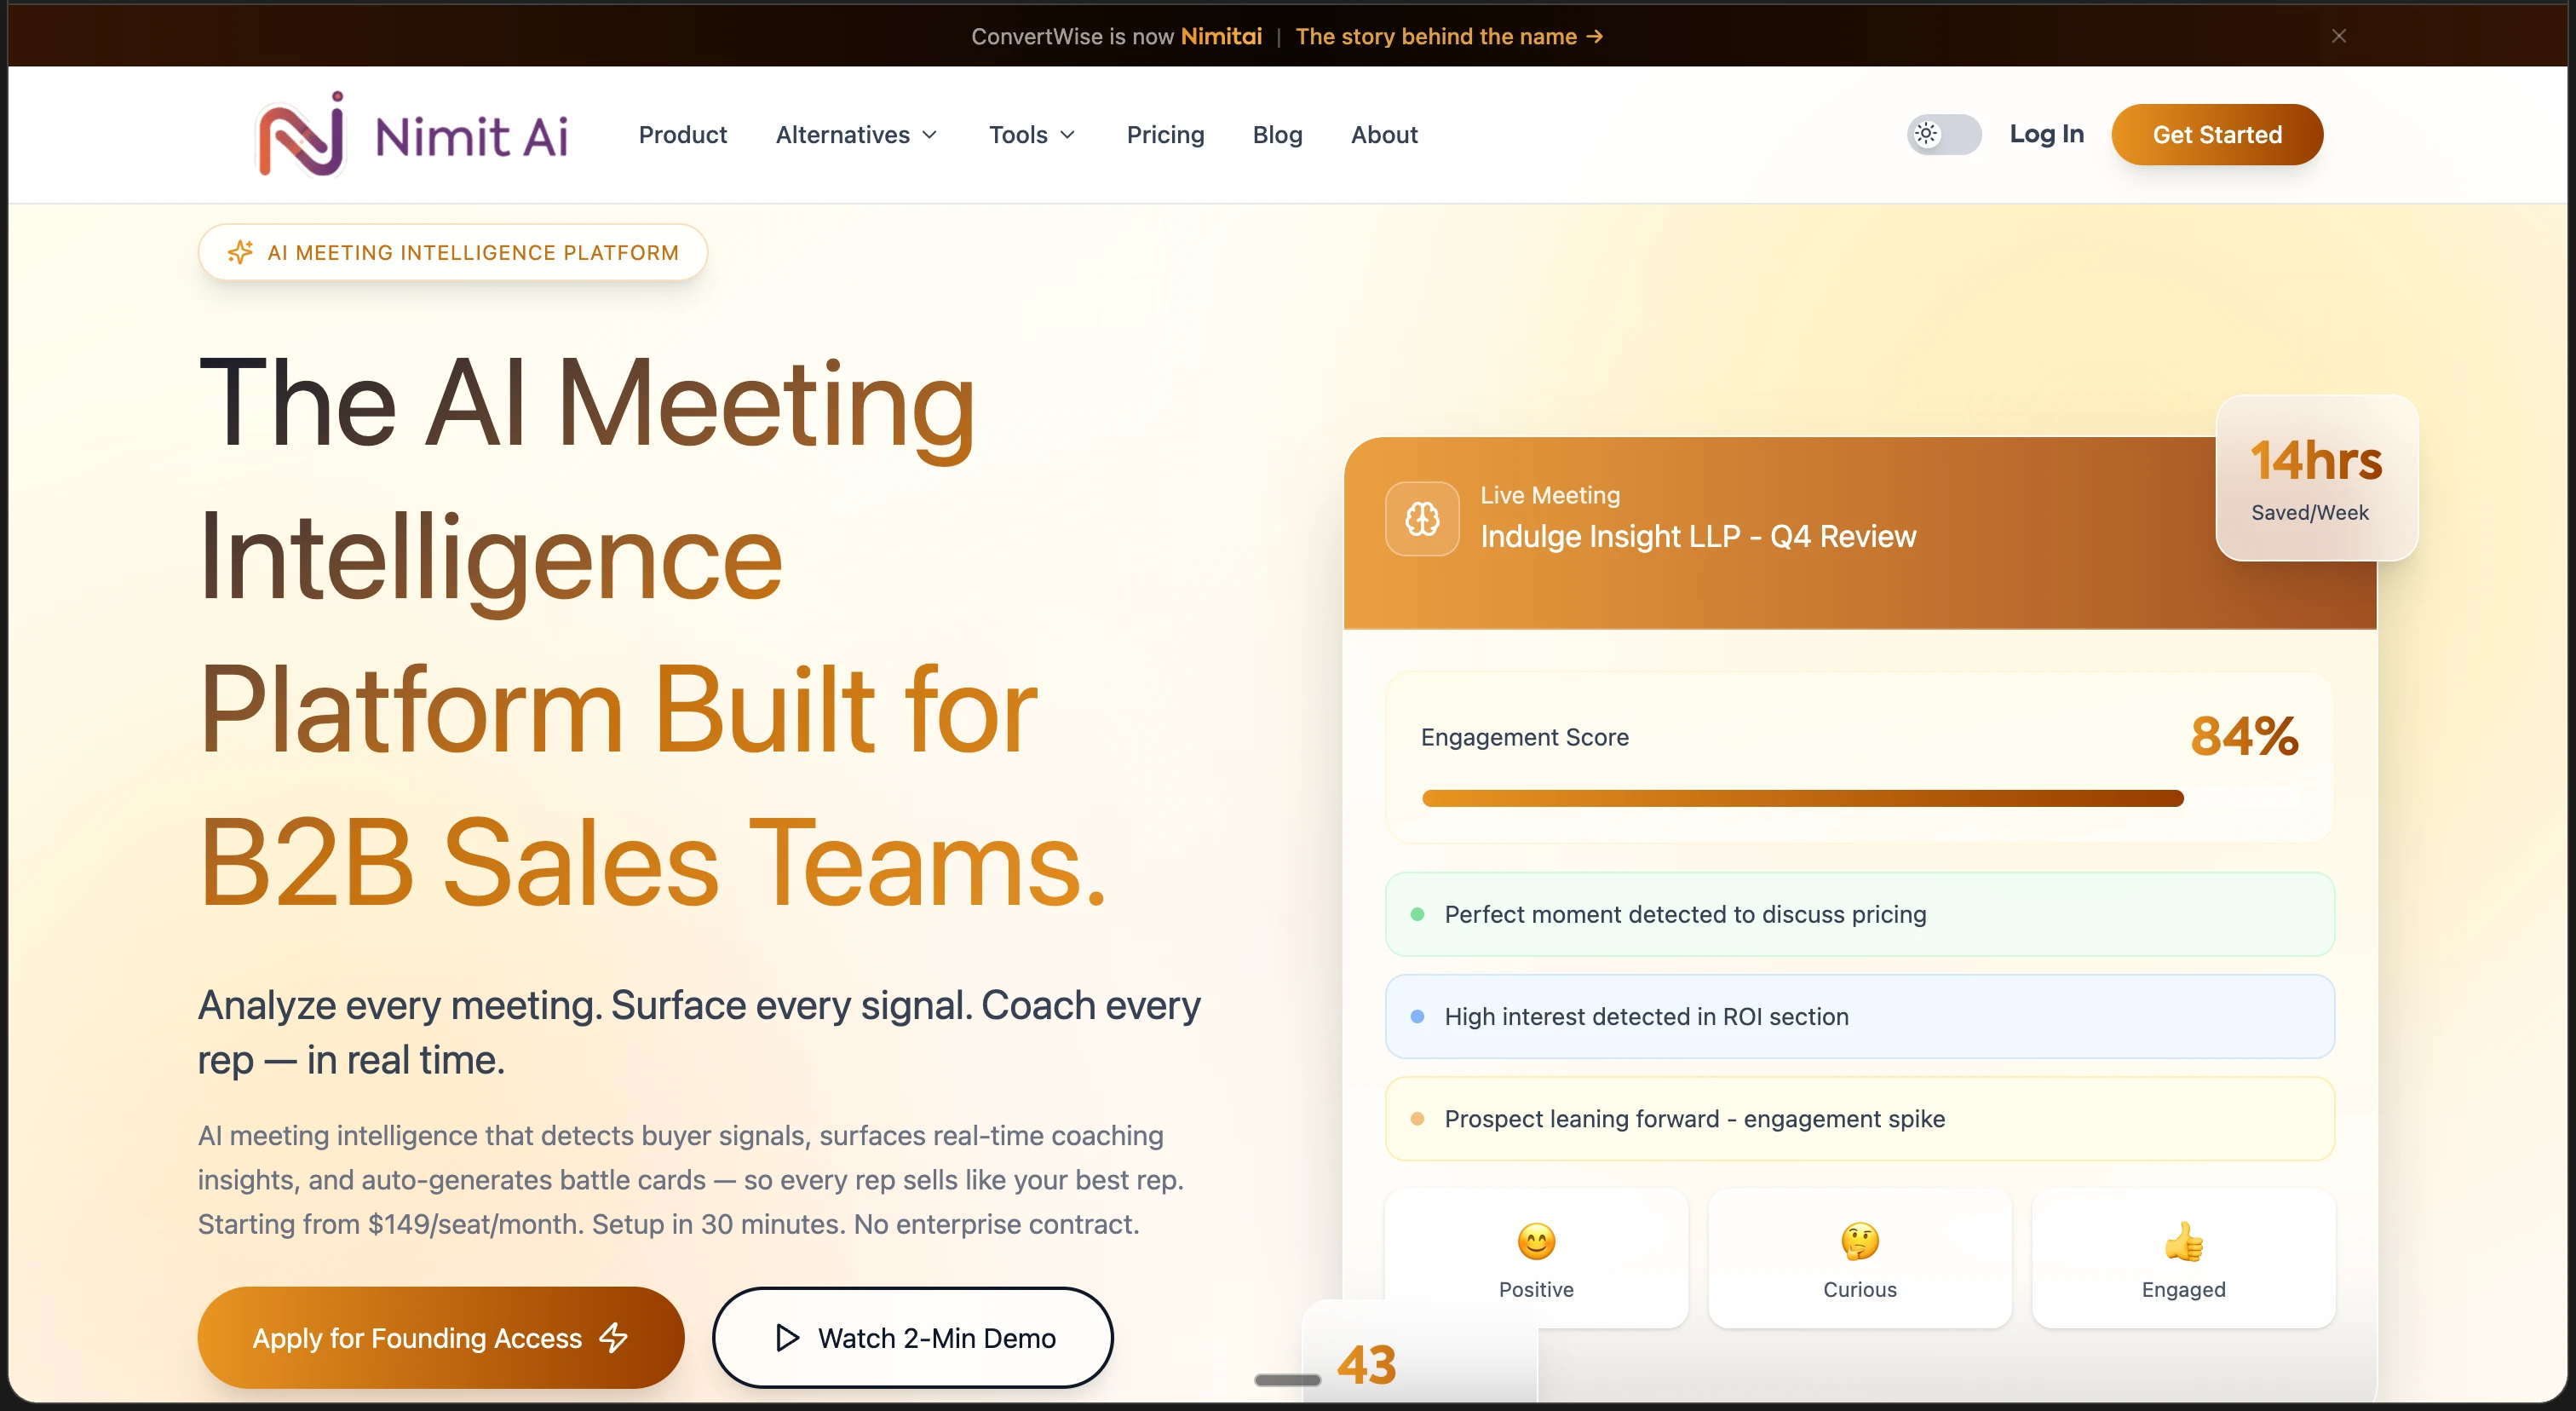Select 'Perfect moment detected to discuss pricing' alert

[x=1859, y=914]
